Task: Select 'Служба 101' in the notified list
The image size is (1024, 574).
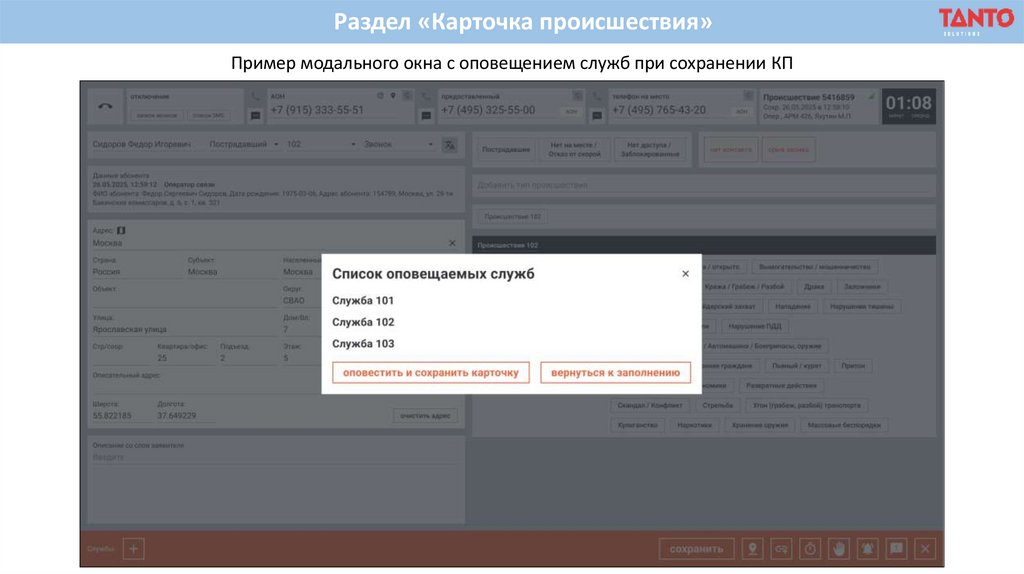Action: click(x=362, y=300)
